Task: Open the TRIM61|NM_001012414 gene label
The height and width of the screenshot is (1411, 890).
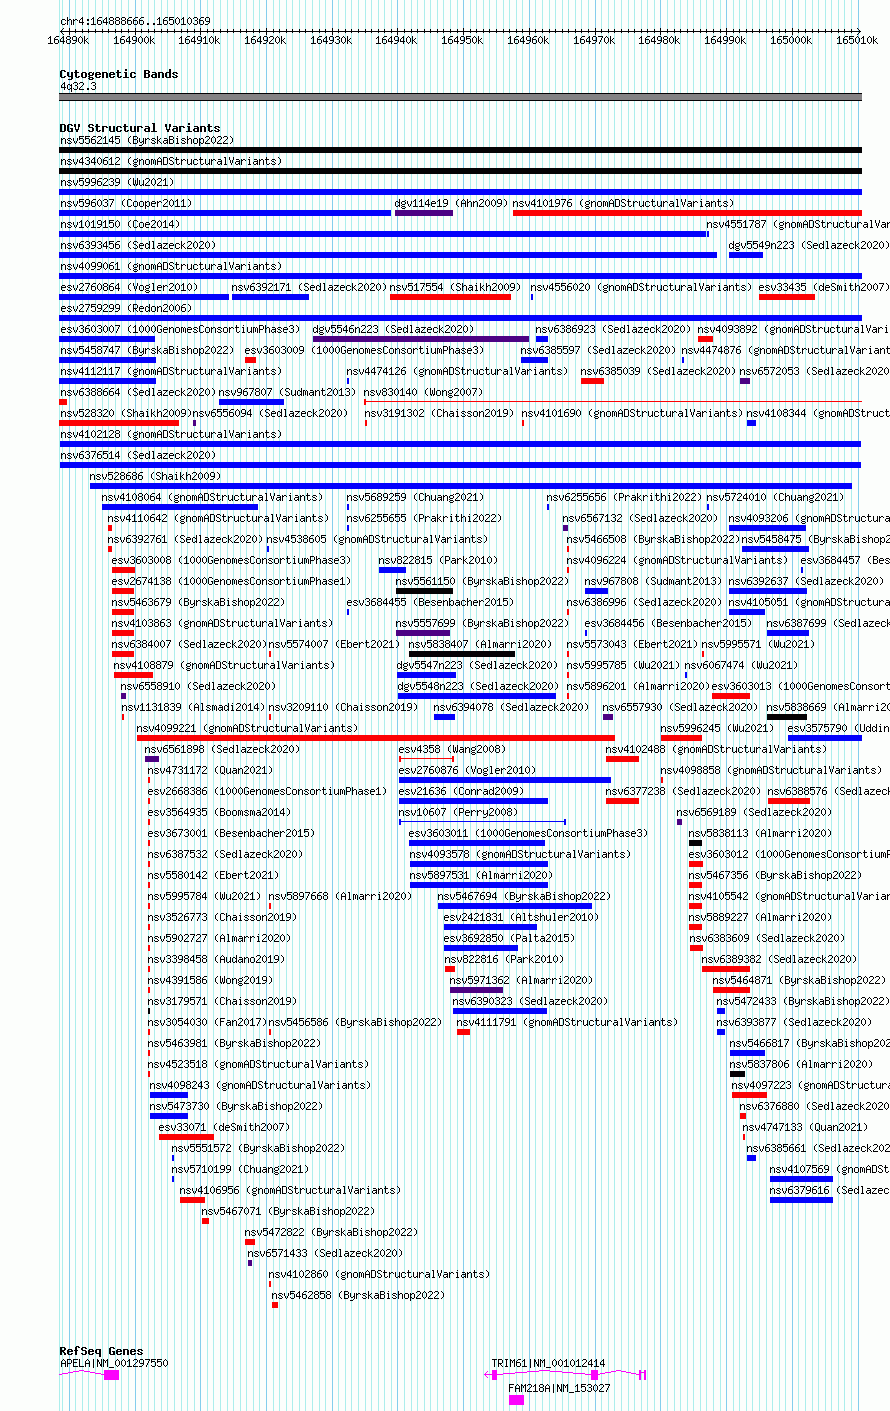Action: (x=548, y=1363)
